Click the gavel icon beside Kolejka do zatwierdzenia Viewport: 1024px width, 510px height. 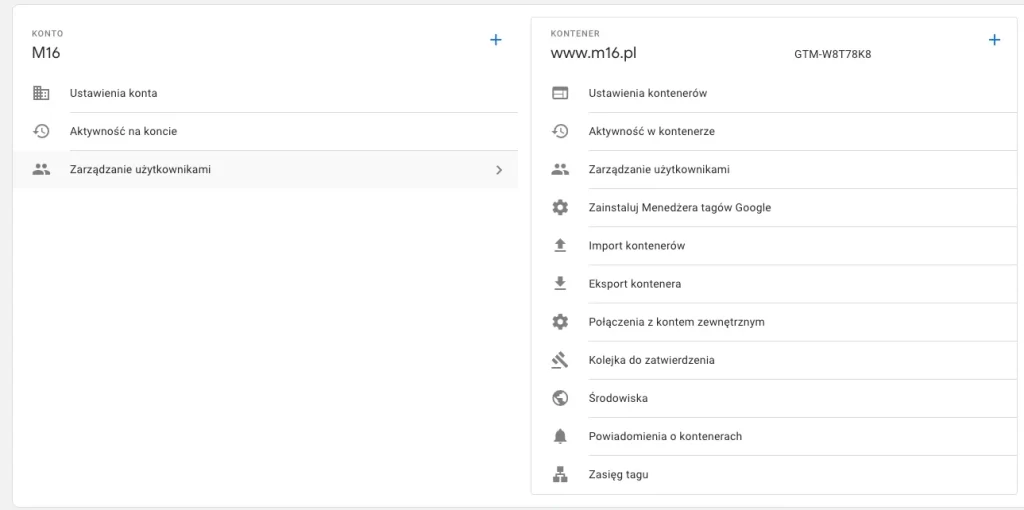[560, 360]
